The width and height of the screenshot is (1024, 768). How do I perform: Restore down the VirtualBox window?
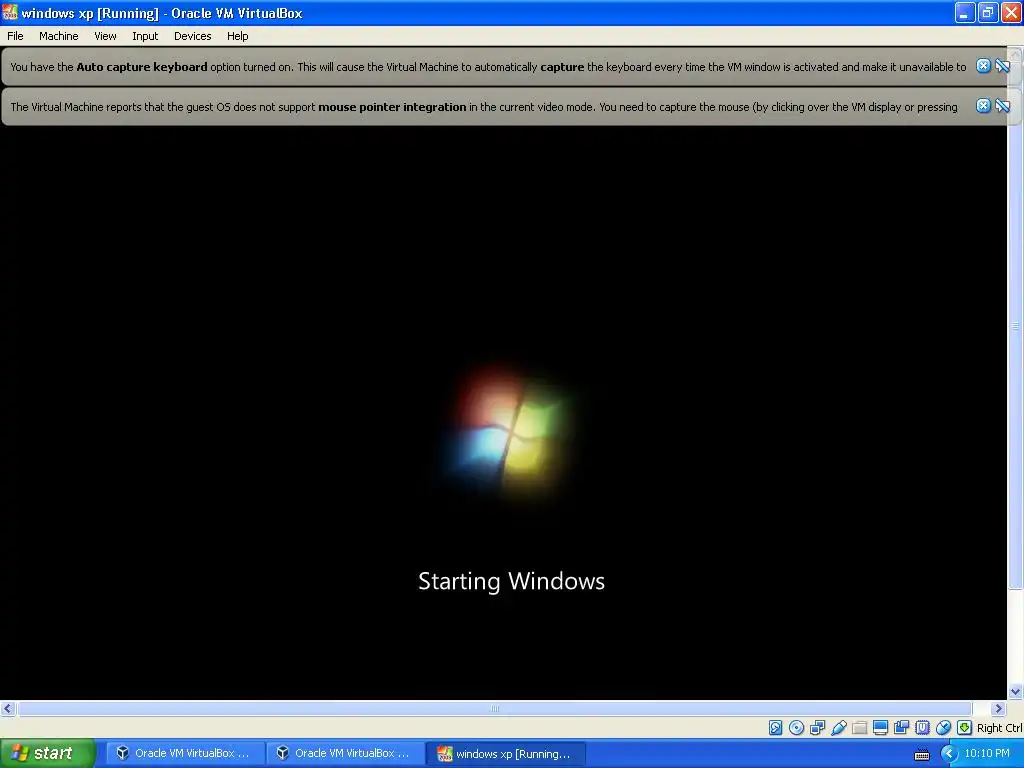point(987,12)
